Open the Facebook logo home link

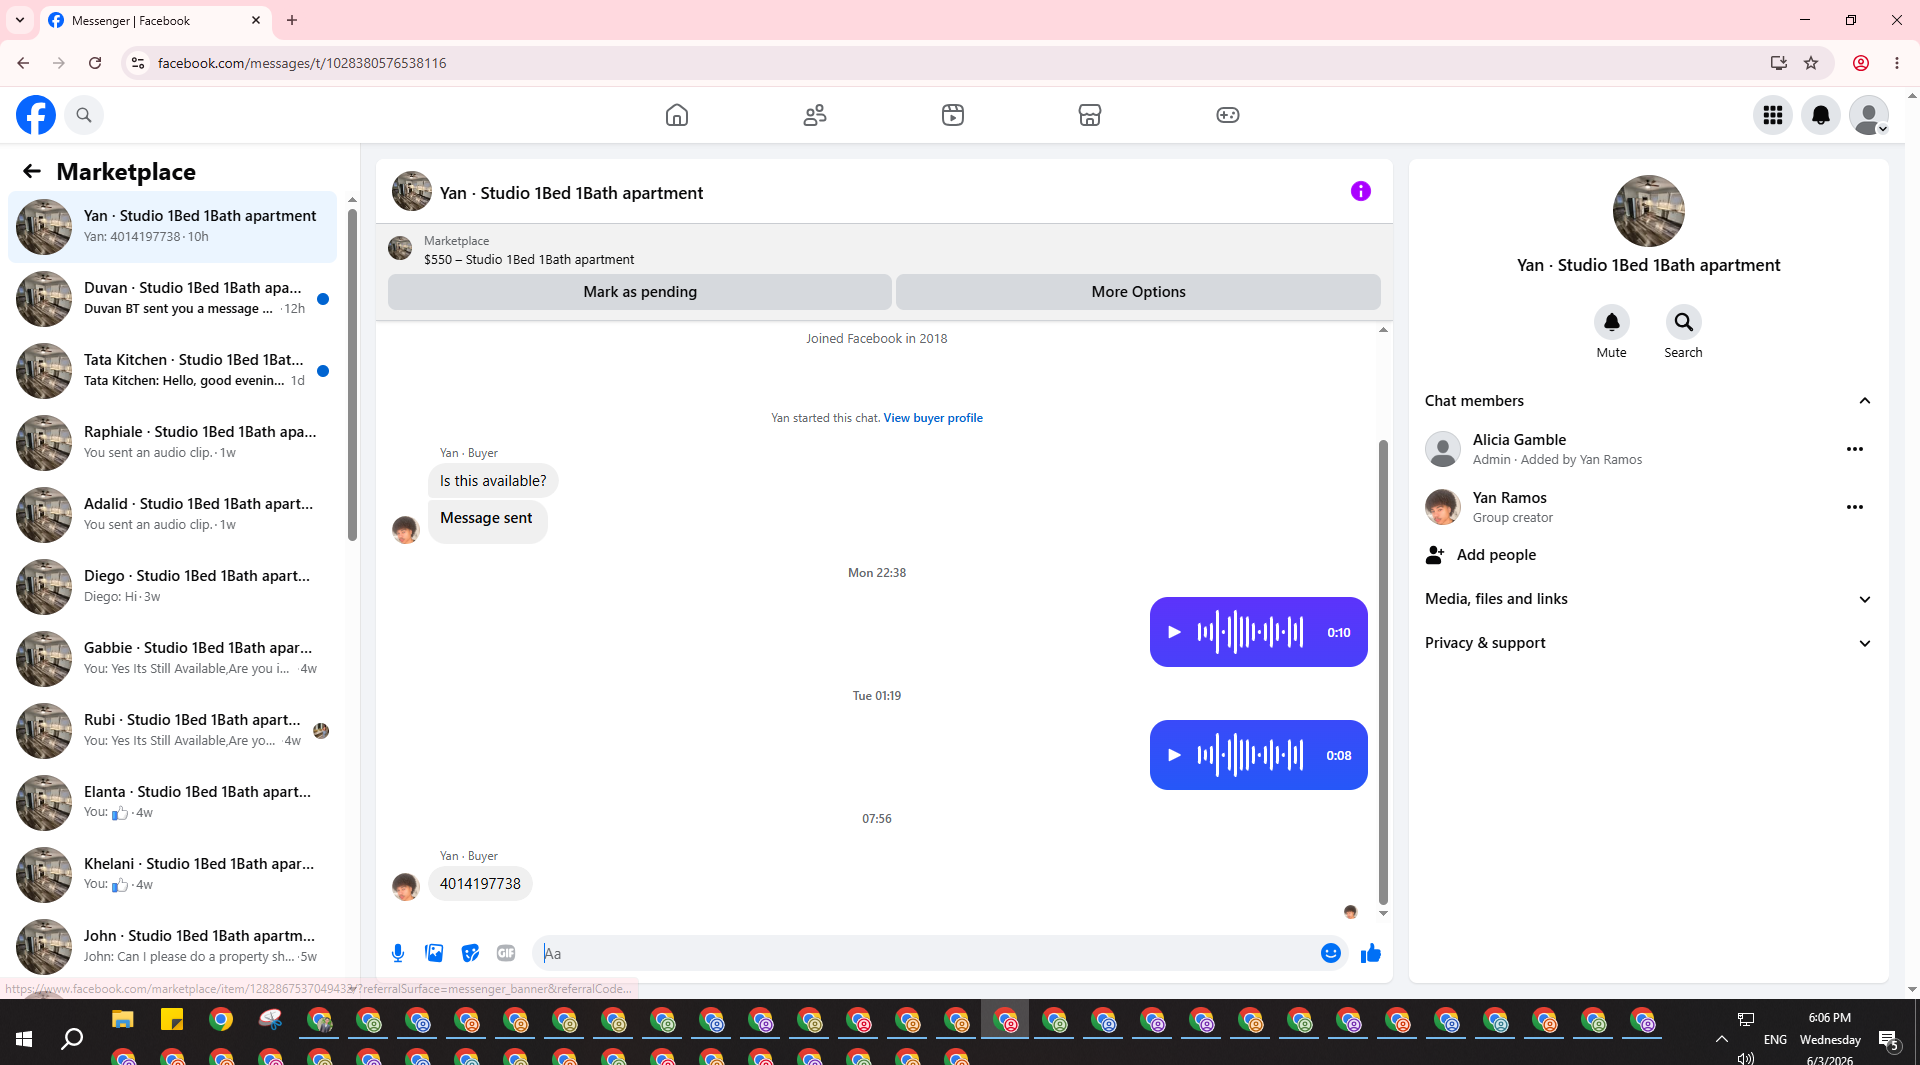36,115
